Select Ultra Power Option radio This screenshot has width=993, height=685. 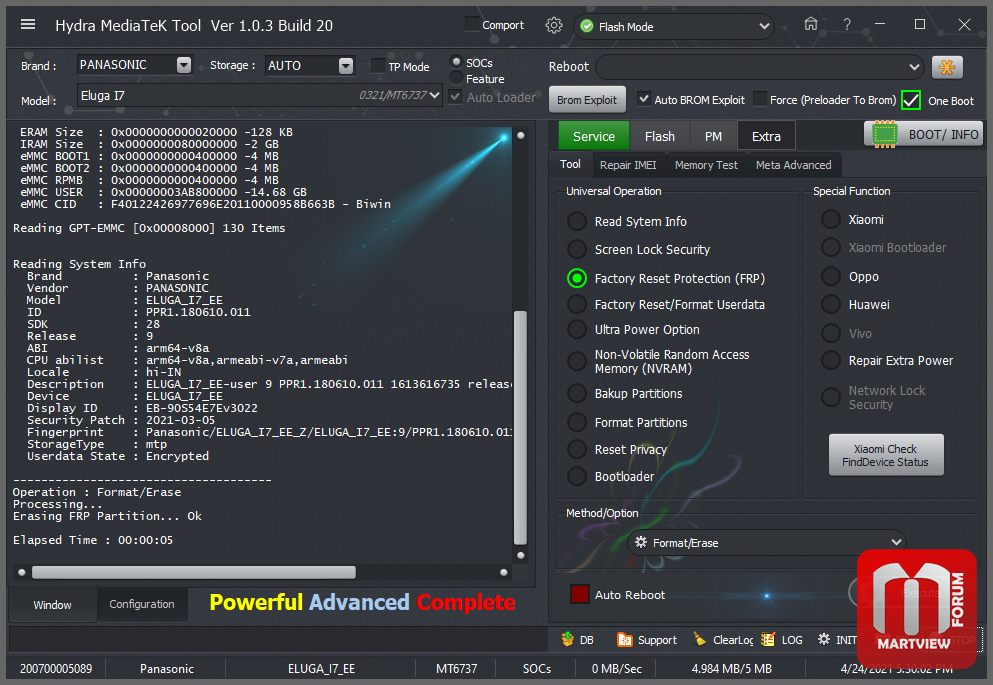coord(576,329)
